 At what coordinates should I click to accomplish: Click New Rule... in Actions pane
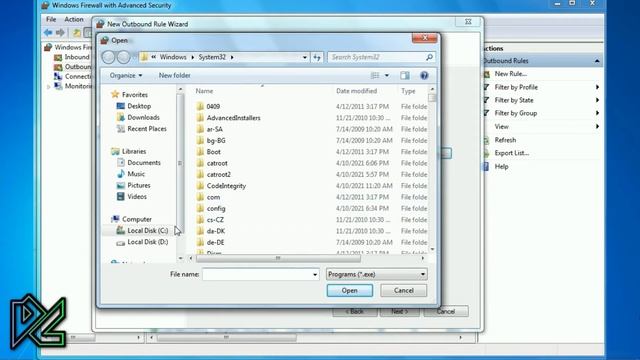[x=511, y=74]
